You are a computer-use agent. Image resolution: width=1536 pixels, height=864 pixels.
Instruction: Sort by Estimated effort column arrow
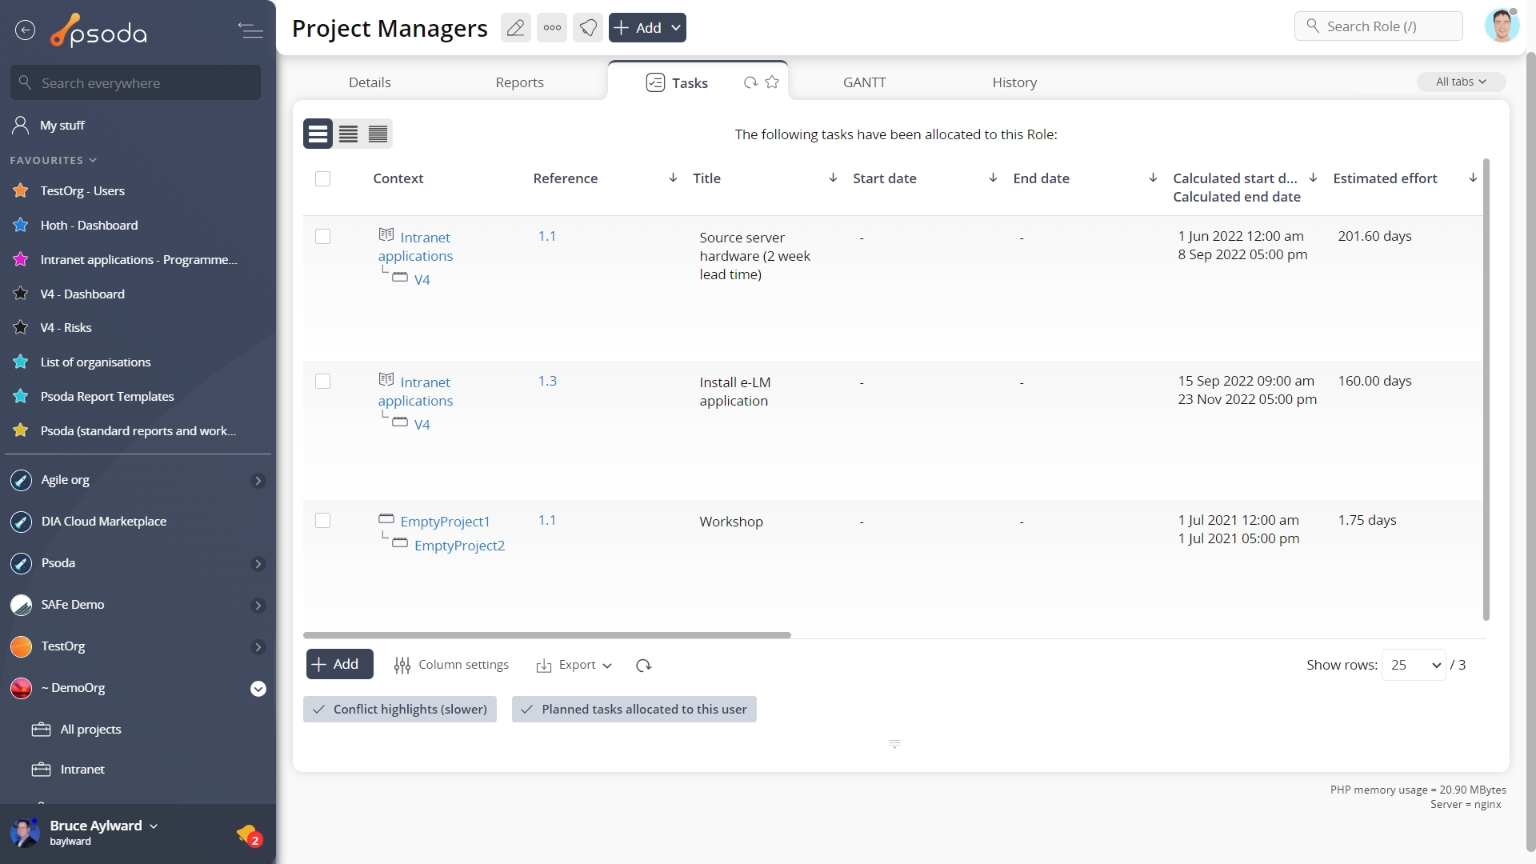pyautogui.click(x=1473, y=178)
